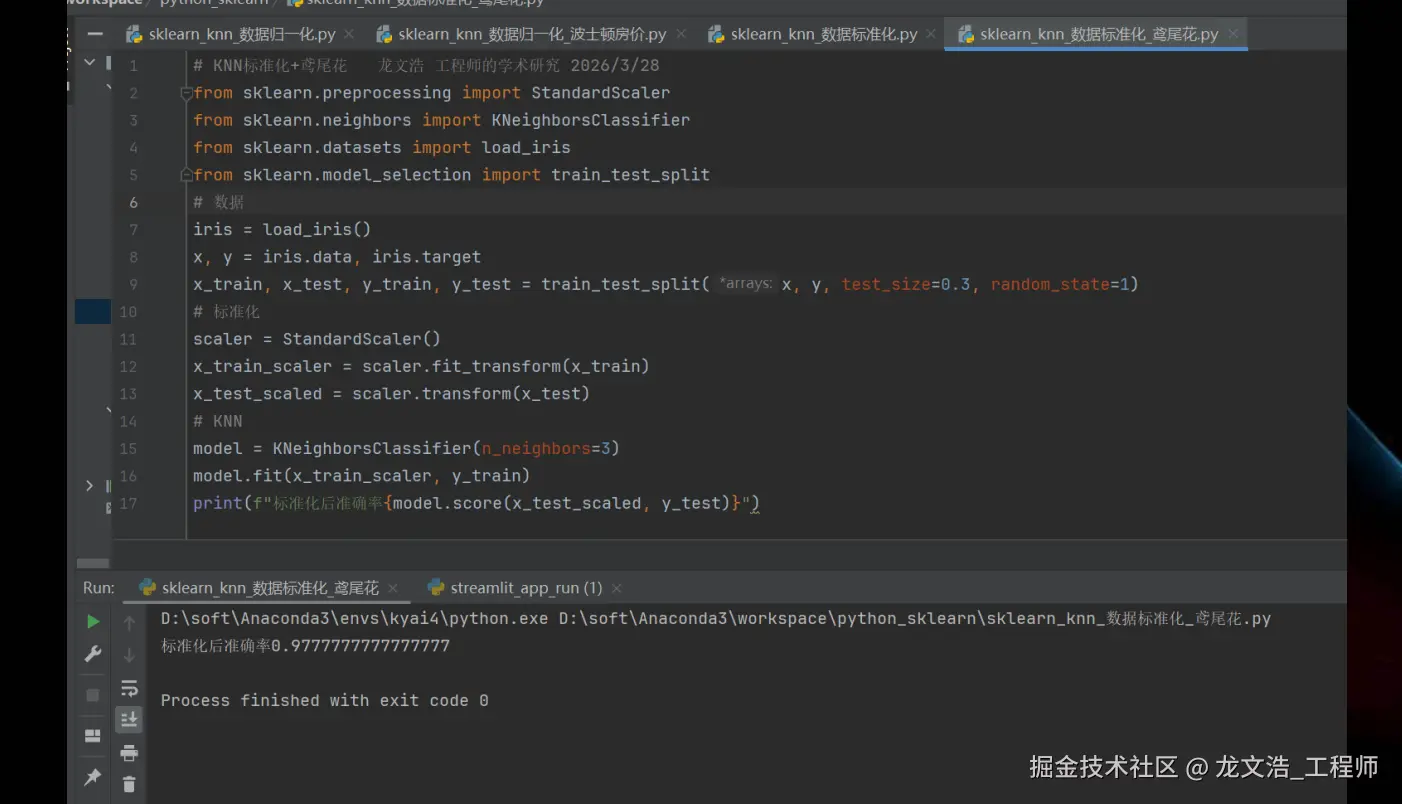Click the 'Run:' panel label
The image size is (1402, 804).
coord(99,588)
